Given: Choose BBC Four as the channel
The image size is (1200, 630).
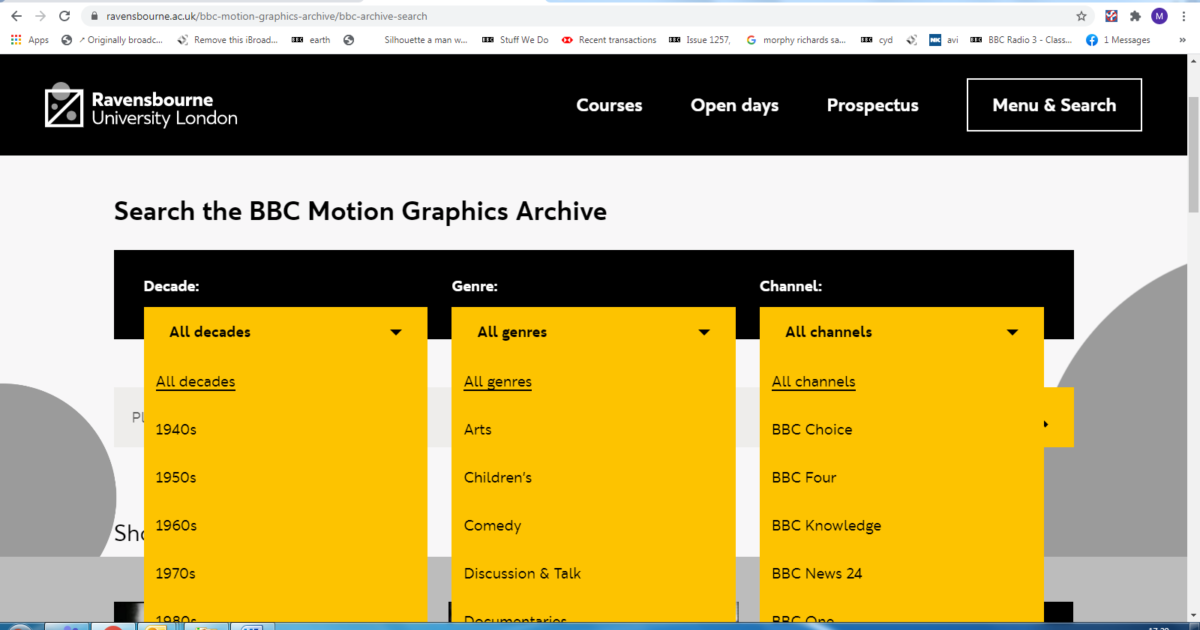Looking at the screenshot, I should pos(803,477).
